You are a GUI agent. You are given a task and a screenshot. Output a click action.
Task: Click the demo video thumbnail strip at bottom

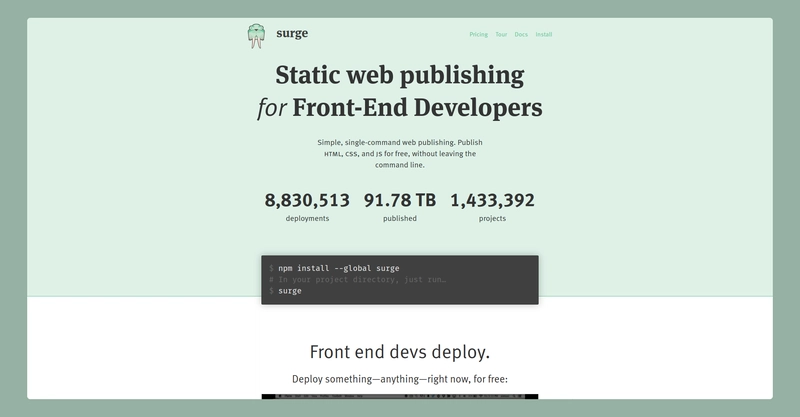pyautogui.click(x=399, y=397)
